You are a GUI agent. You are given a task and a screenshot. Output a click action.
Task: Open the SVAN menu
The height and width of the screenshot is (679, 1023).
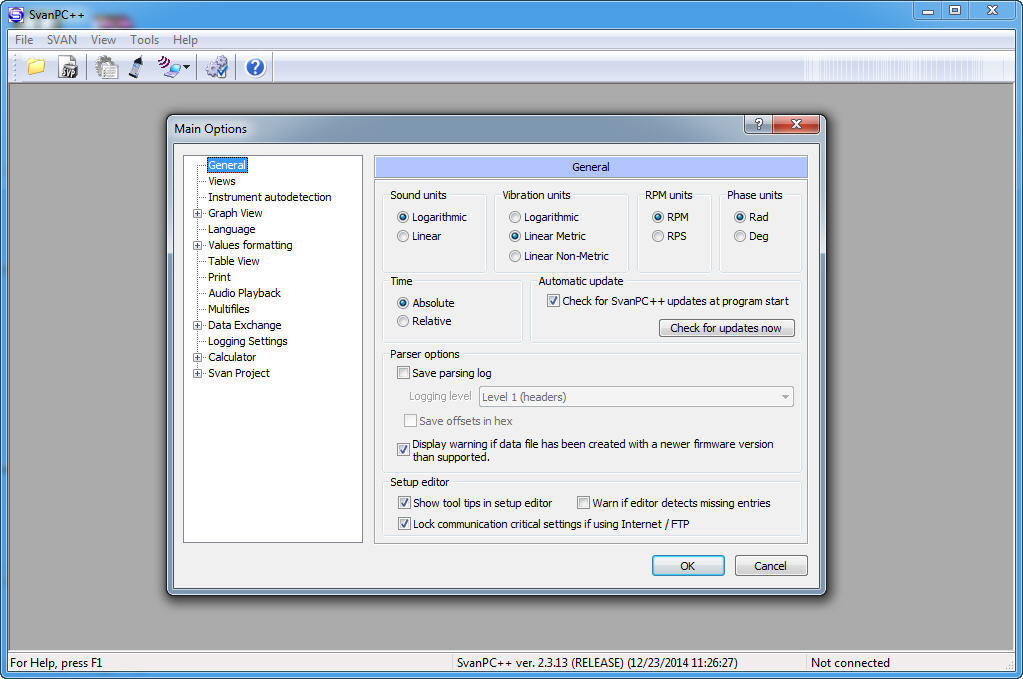62,40
